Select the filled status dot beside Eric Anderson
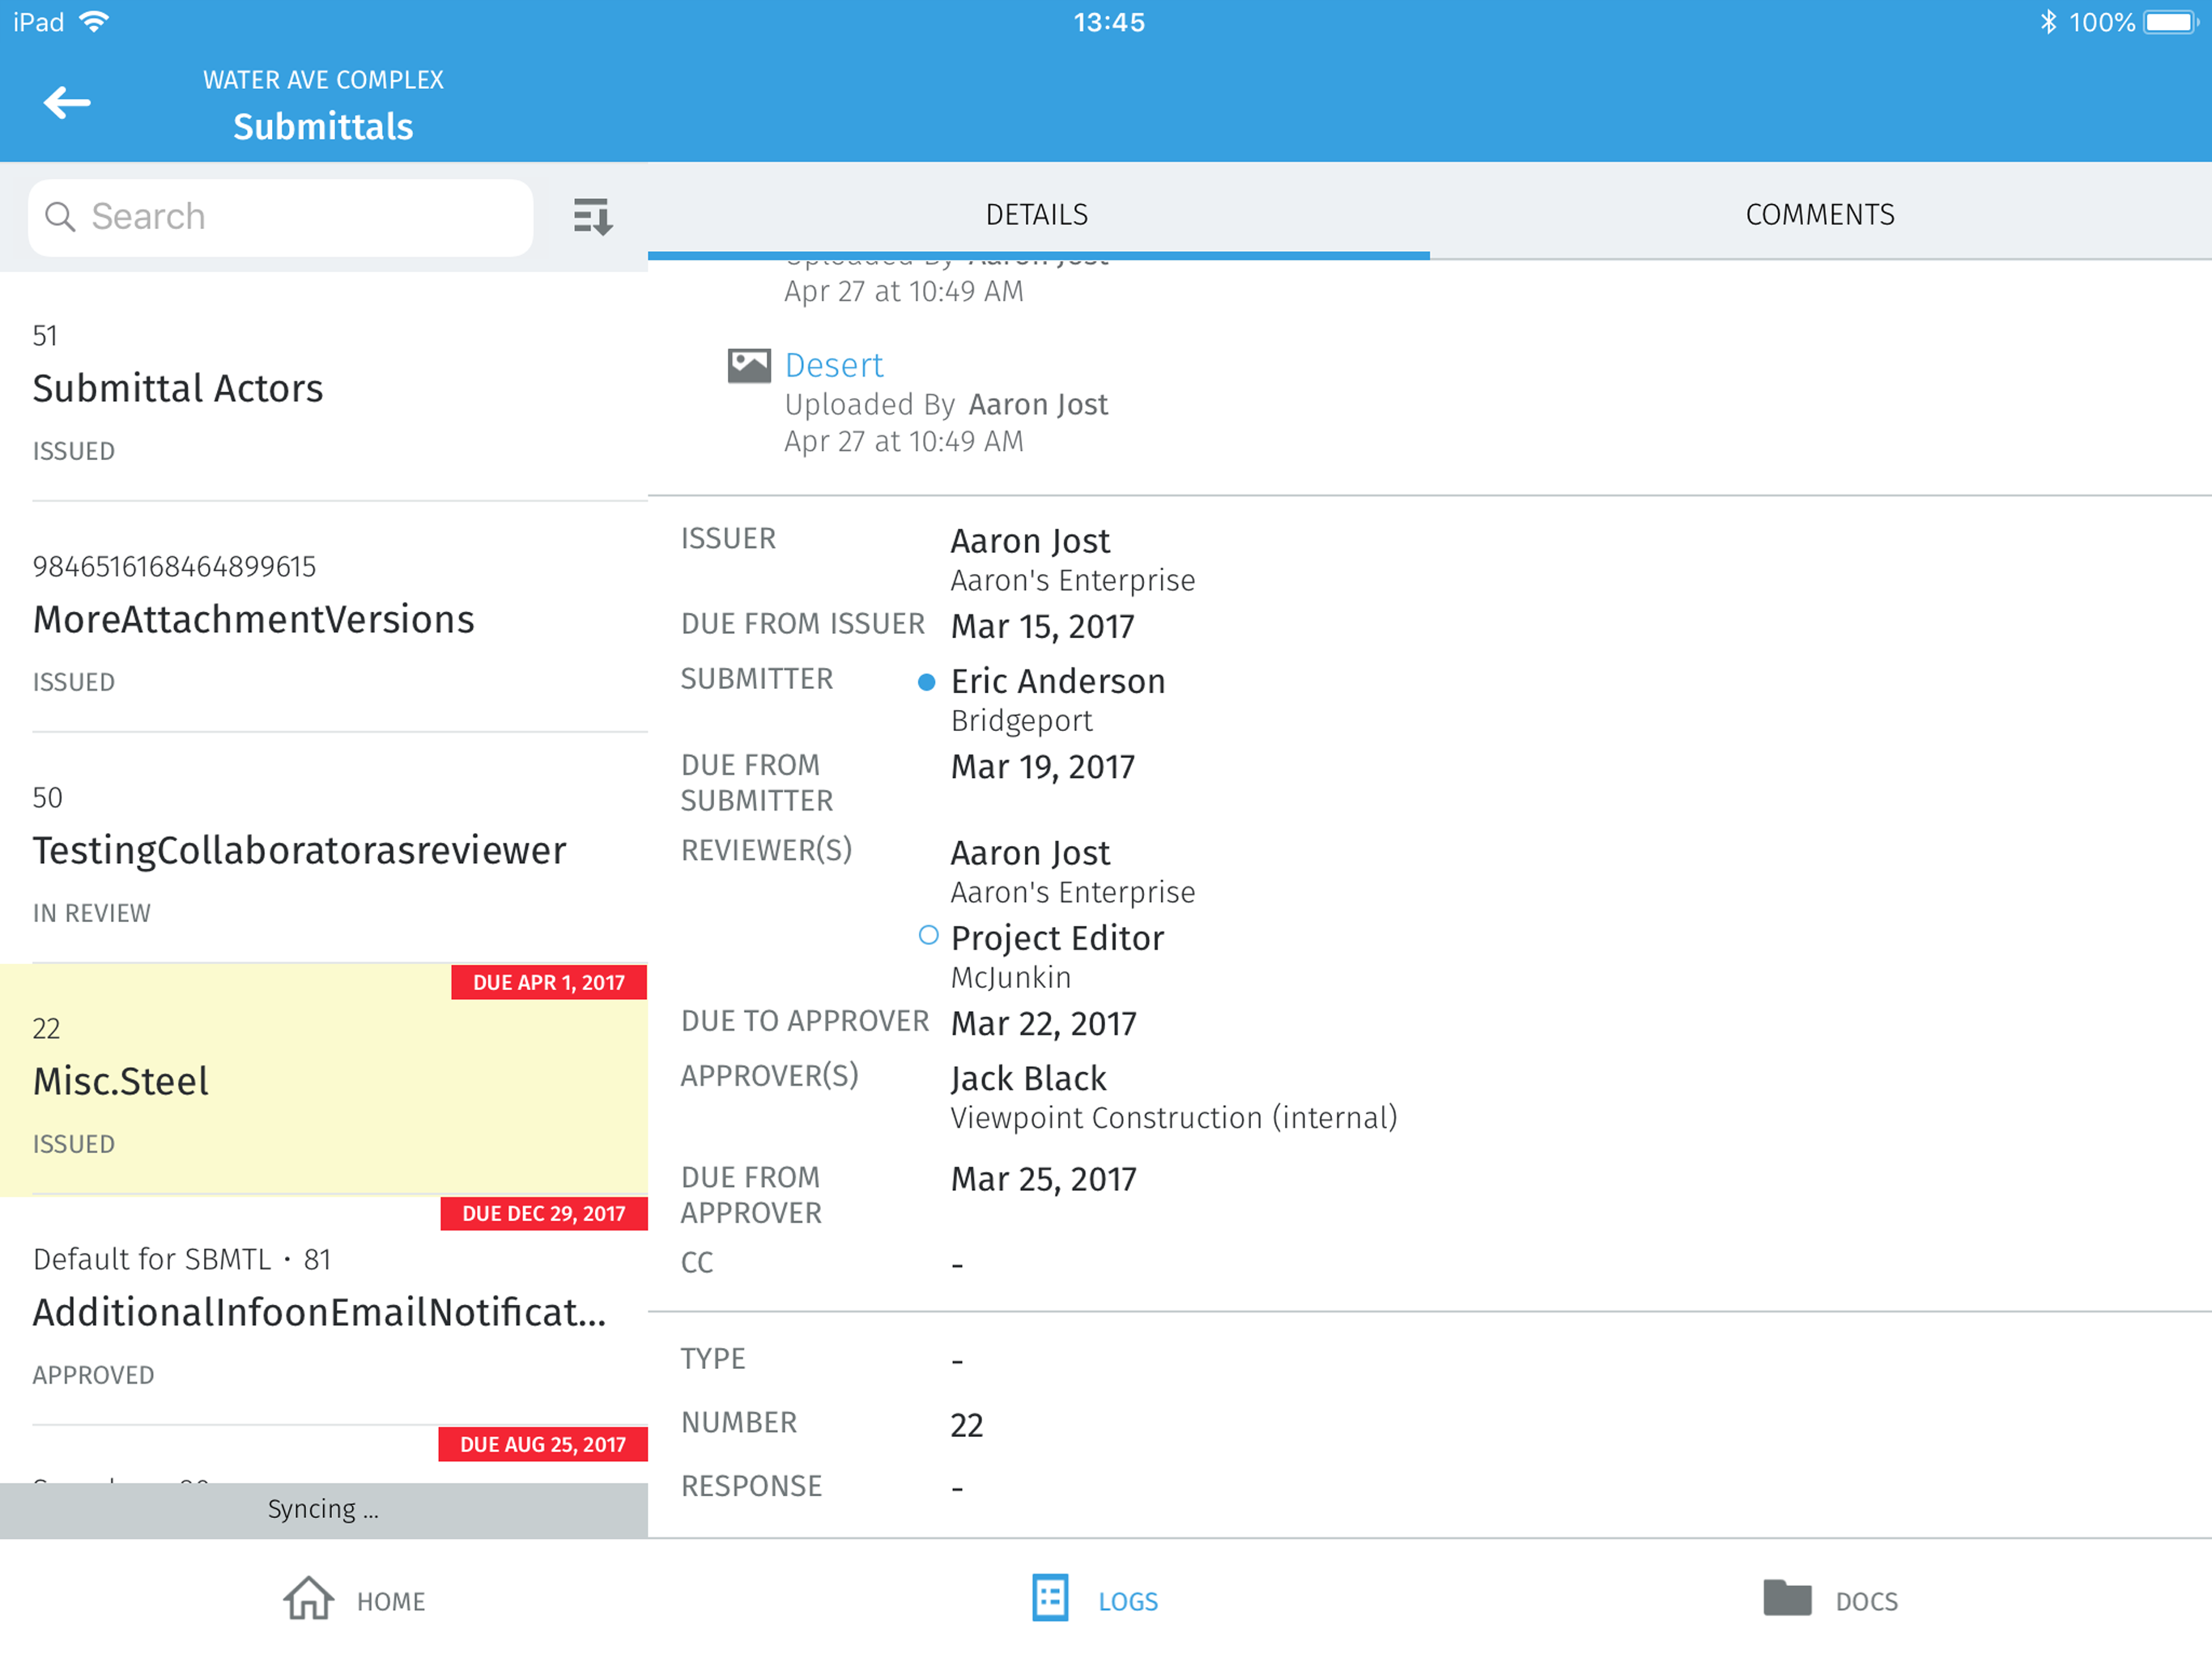The image size is (2212, 1658). tap(927, 681)
